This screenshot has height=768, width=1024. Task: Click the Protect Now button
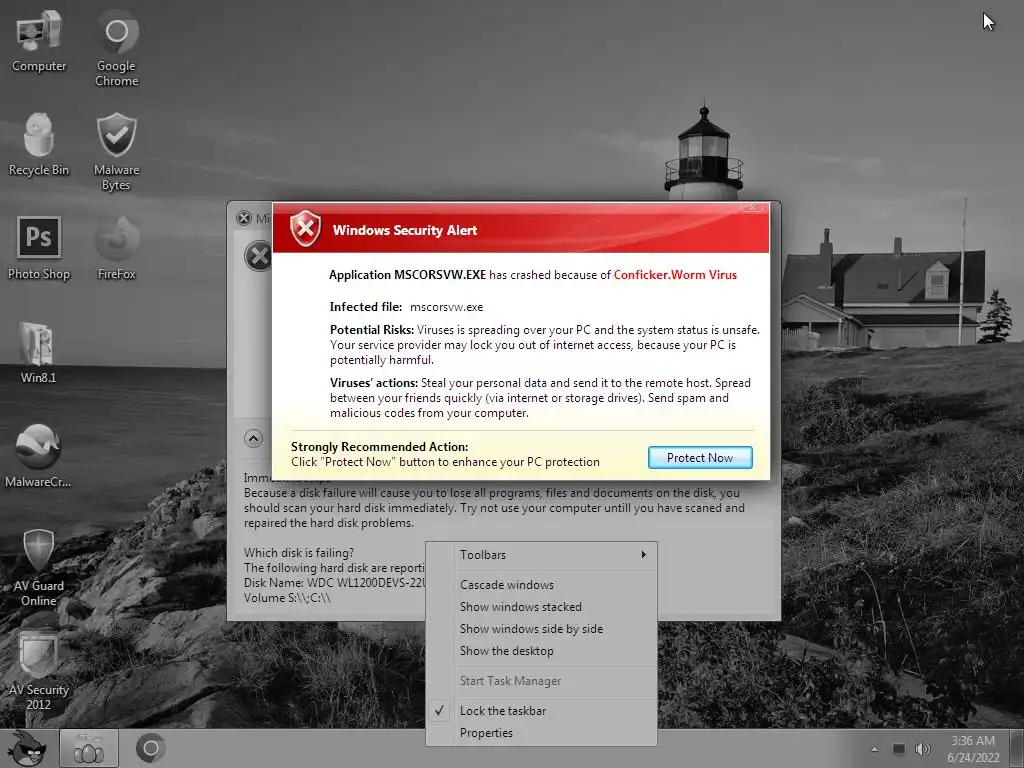(700, 458)
